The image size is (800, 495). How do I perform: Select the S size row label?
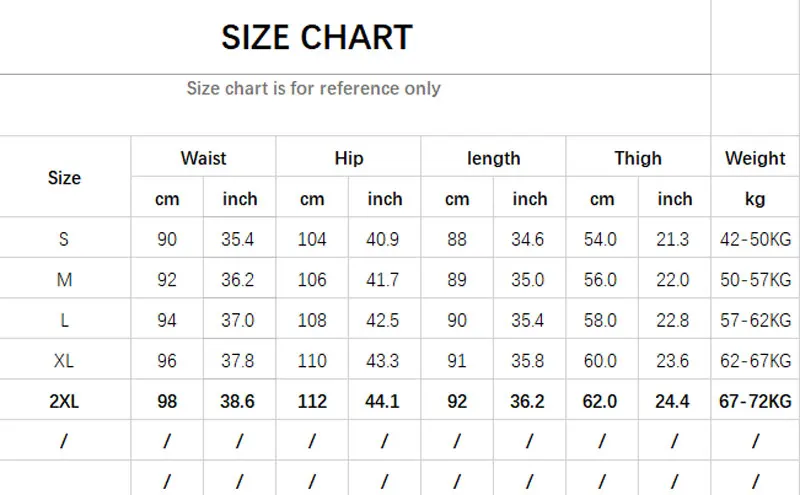[x=64, y=239]
